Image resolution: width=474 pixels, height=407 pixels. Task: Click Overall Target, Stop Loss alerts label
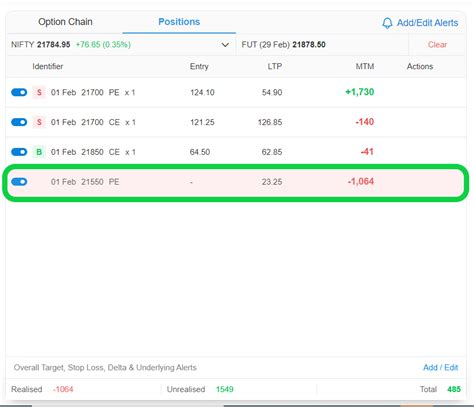[105, 367]
